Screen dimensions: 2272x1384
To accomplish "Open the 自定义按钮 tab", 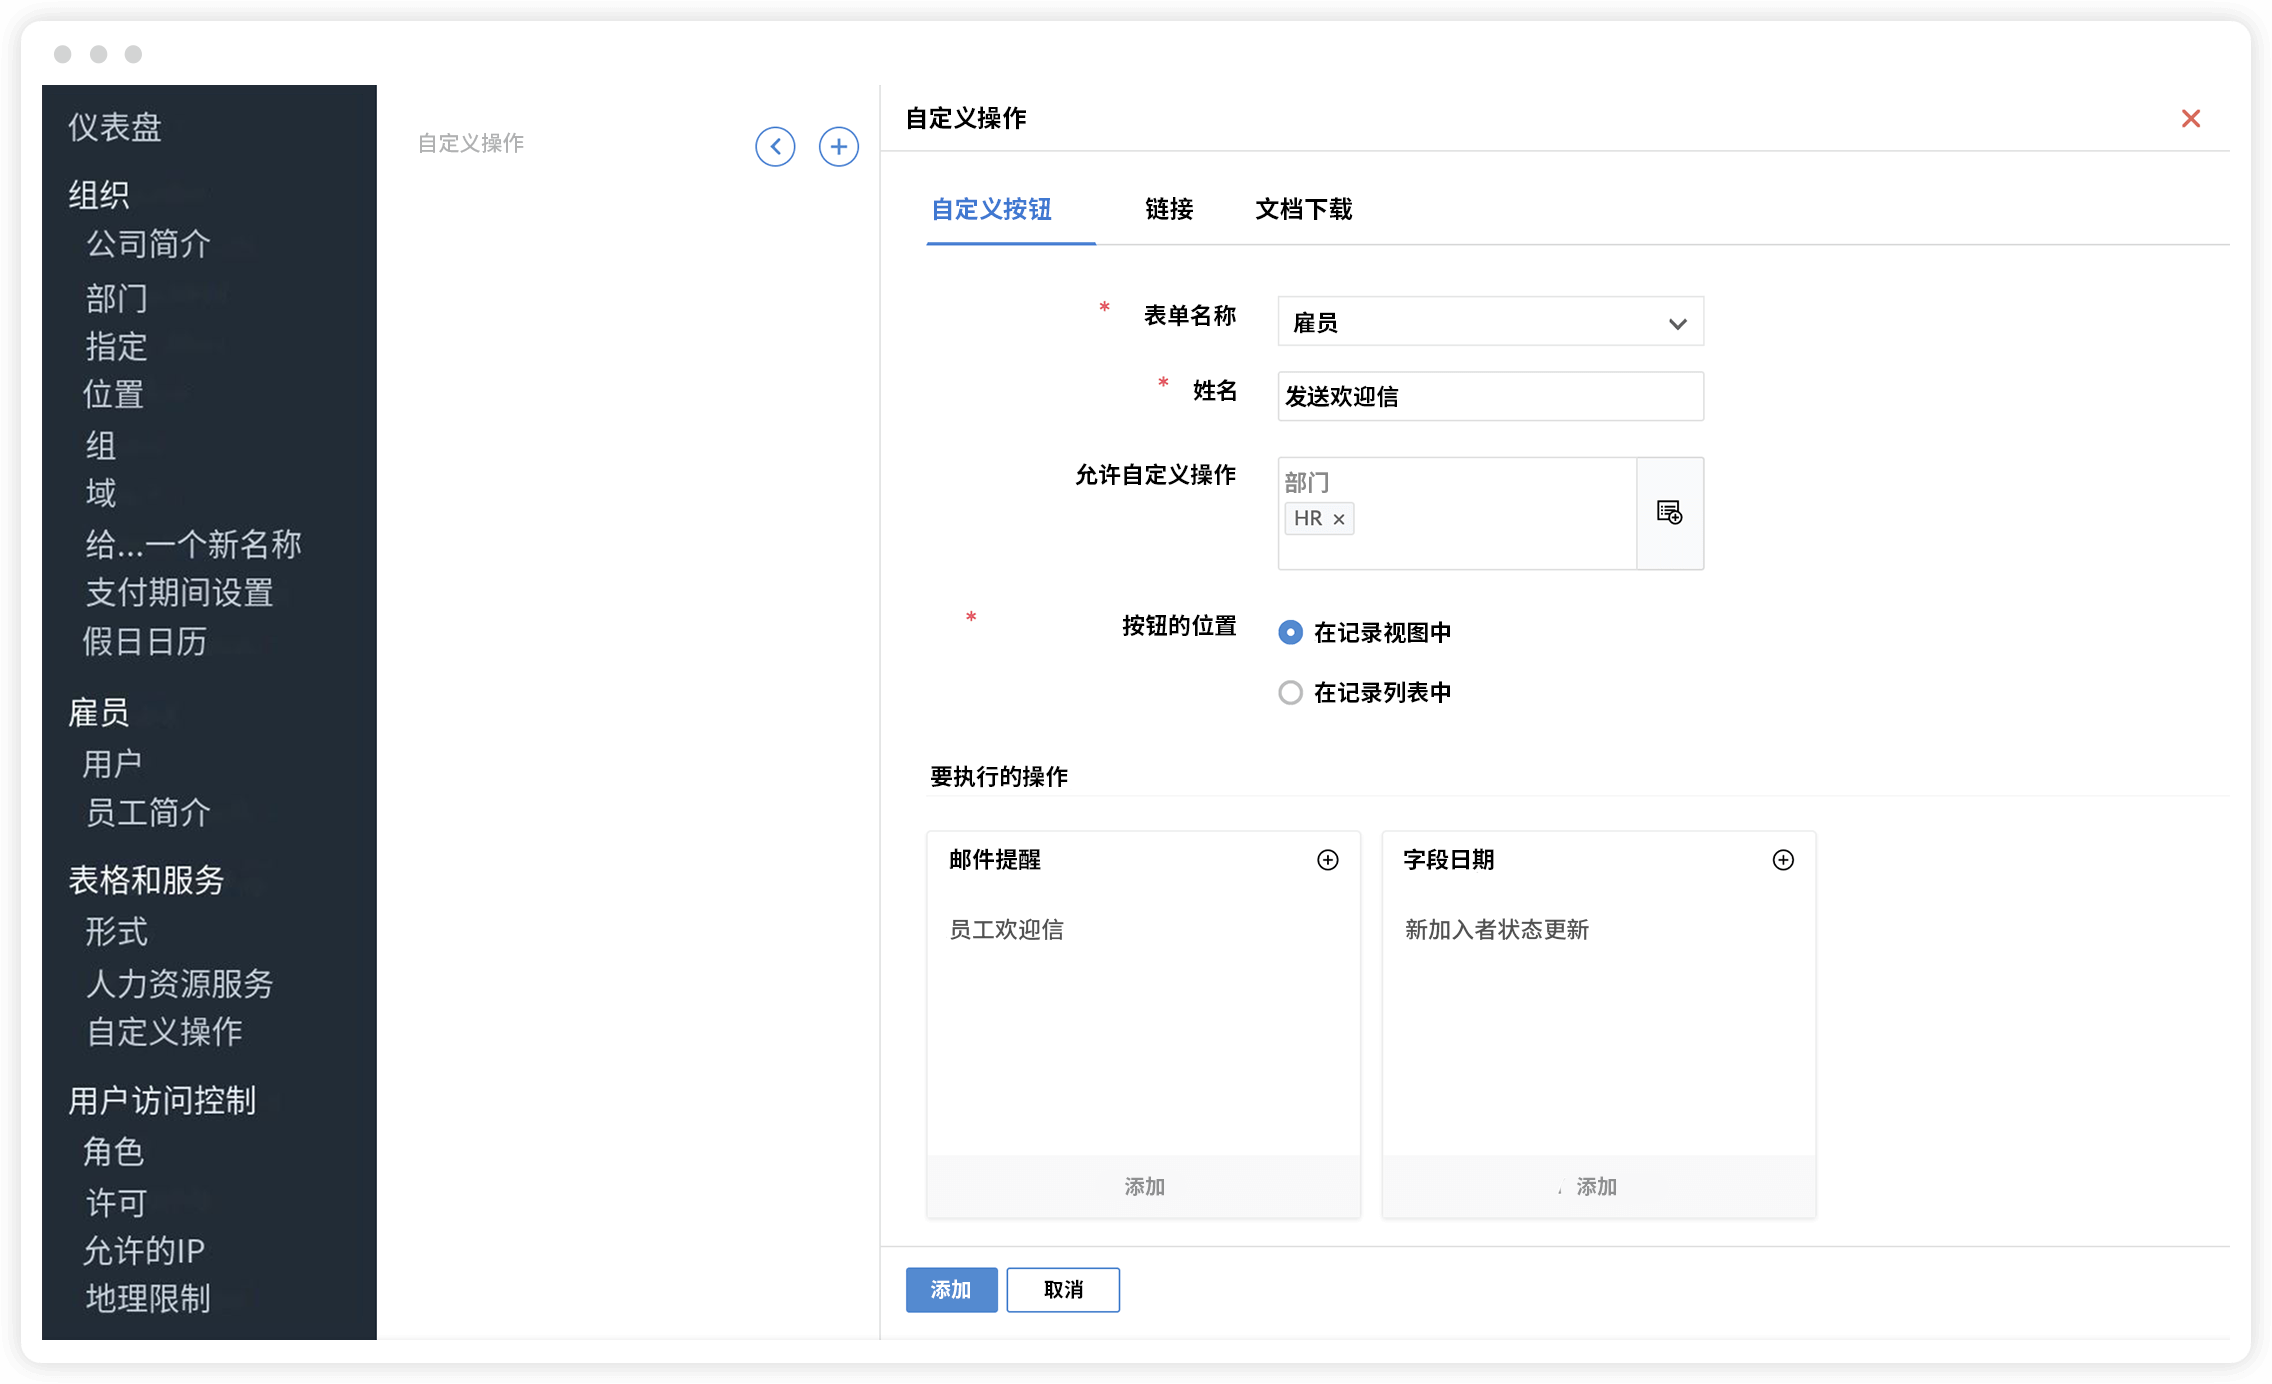I will click(x=991, y=209).
